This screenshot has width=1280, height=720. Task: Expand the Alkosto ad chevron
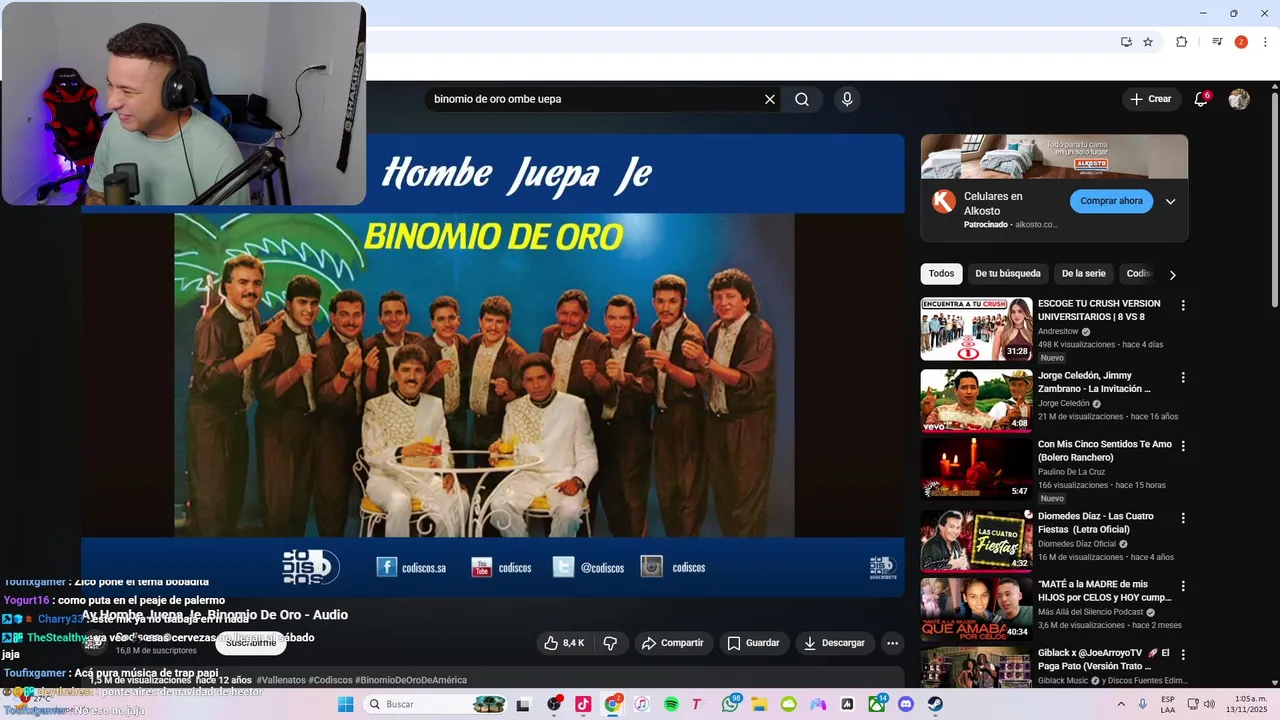1170,201
